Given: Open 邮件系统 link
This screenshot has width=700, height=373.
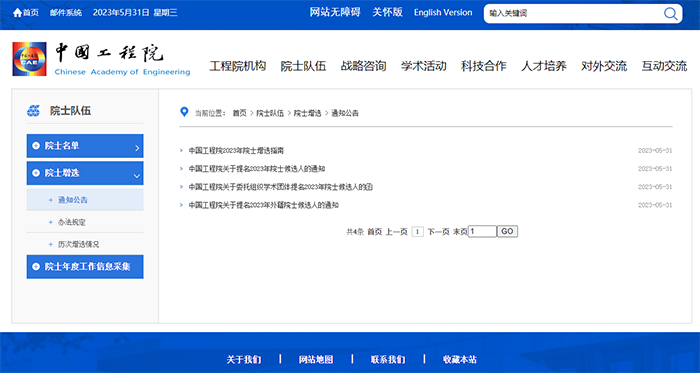Looking at the screenshot, I should (x=66, y=13).
